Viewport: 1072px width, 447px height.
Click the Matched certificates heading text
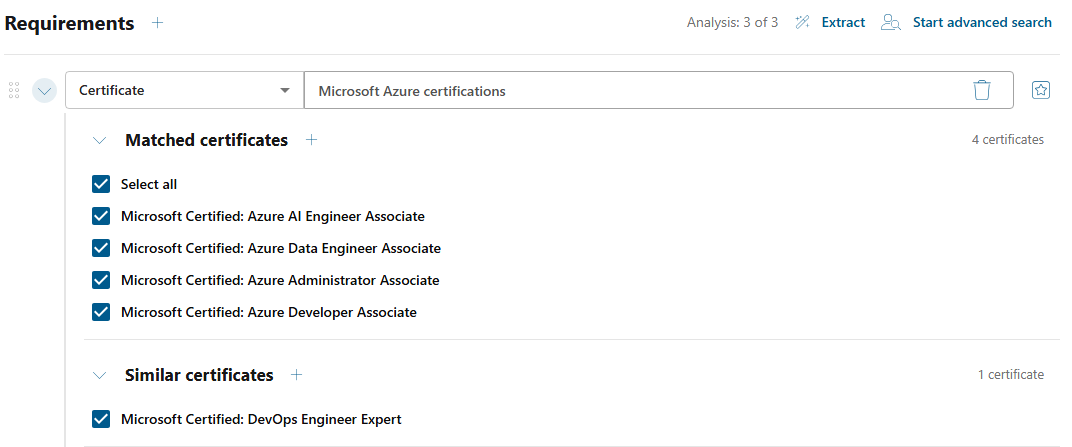coord(206,140)
